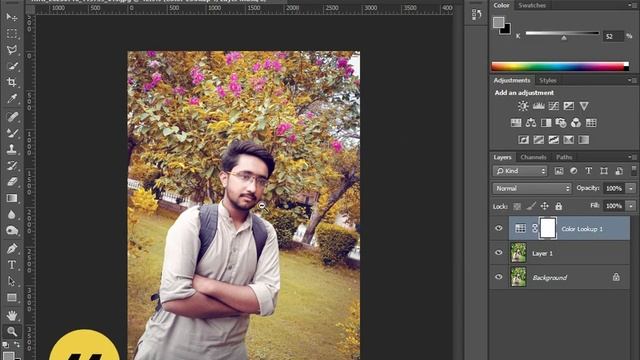Click the foreground color swatch in Color panel
This screenshot has width=640, height=360.
pyautogui.click(x=498, y=22)
